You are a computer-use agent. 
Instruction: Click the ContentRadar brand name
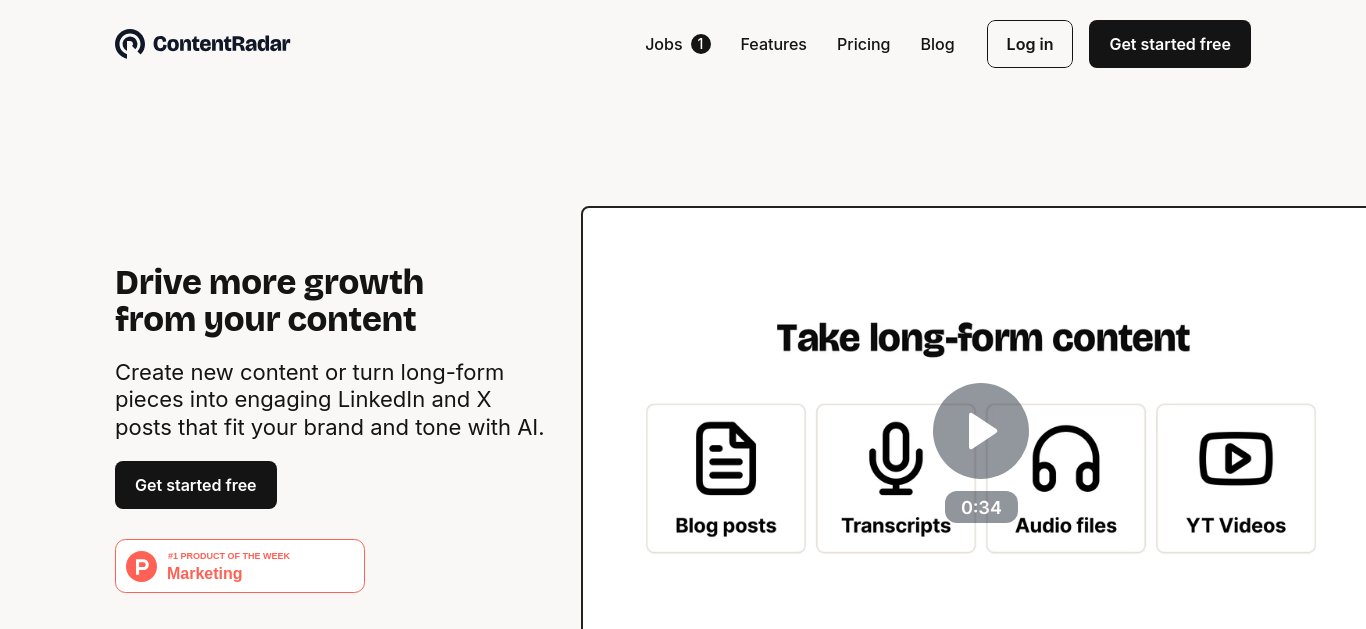(x=221, y=44)
